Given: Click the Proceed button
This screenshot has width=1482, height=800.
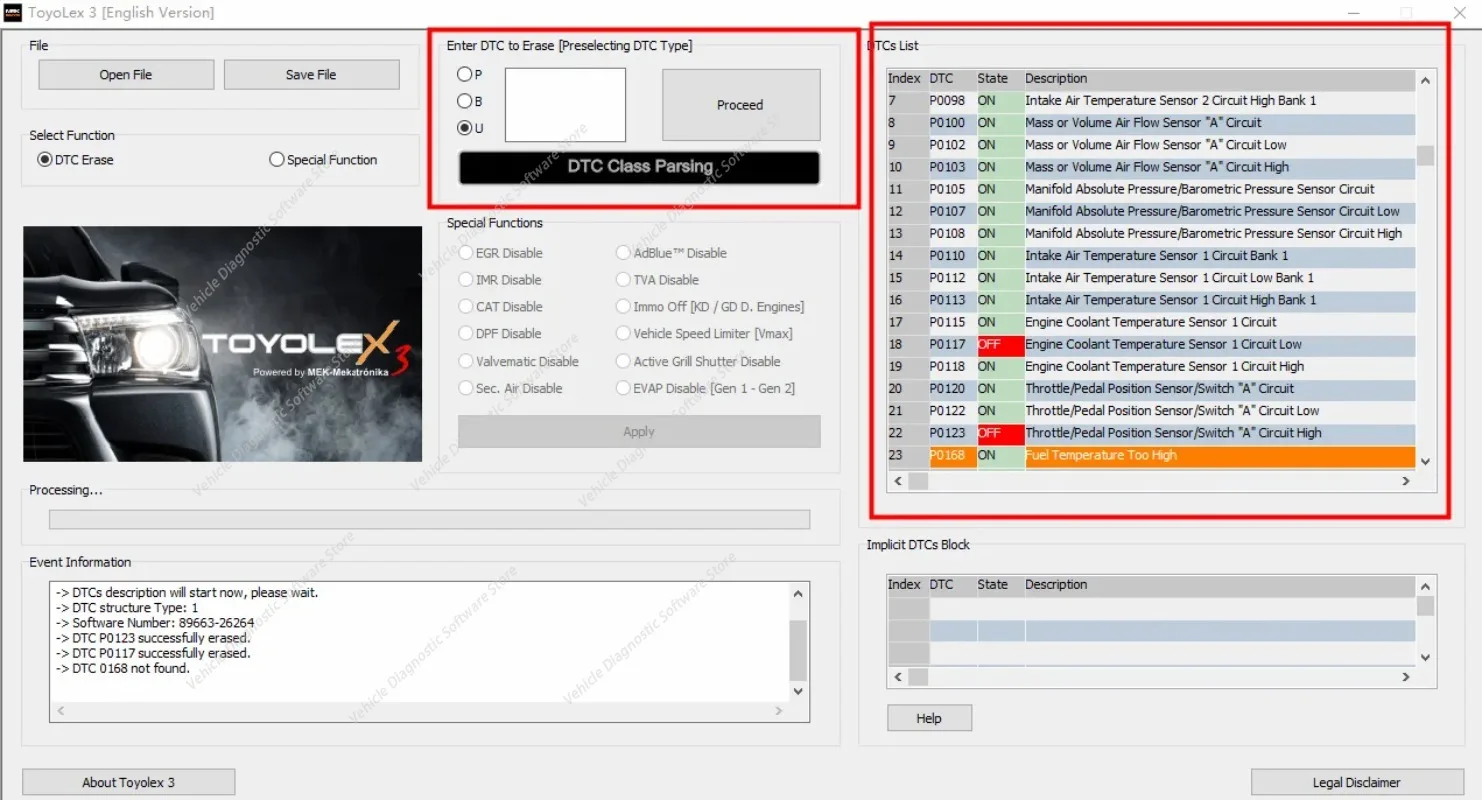Looking at the screenshot, I should pos(741,105).
